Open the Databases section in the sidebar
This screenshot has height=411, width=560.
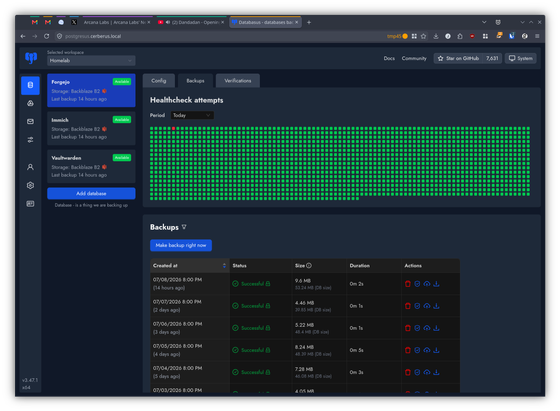click(30, 85)
